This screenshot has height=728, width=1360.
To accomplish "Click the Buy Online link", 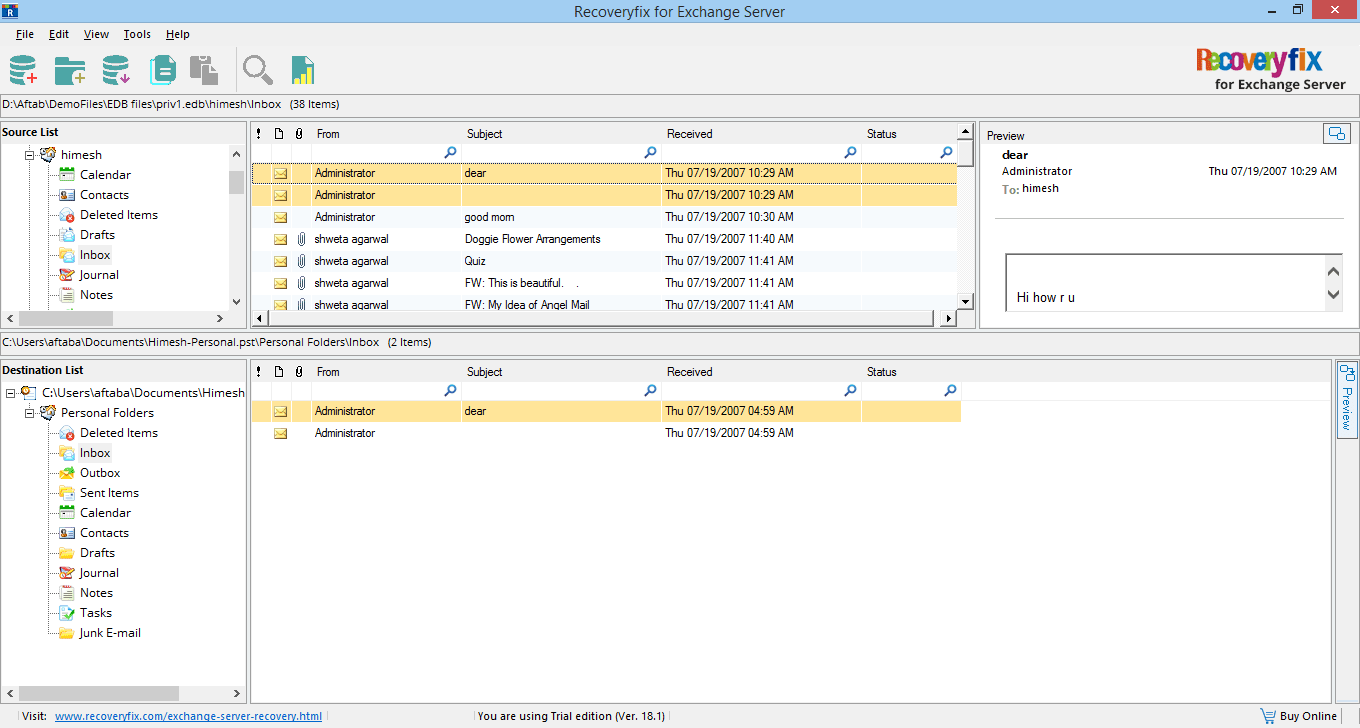I will pos(1308,716).
